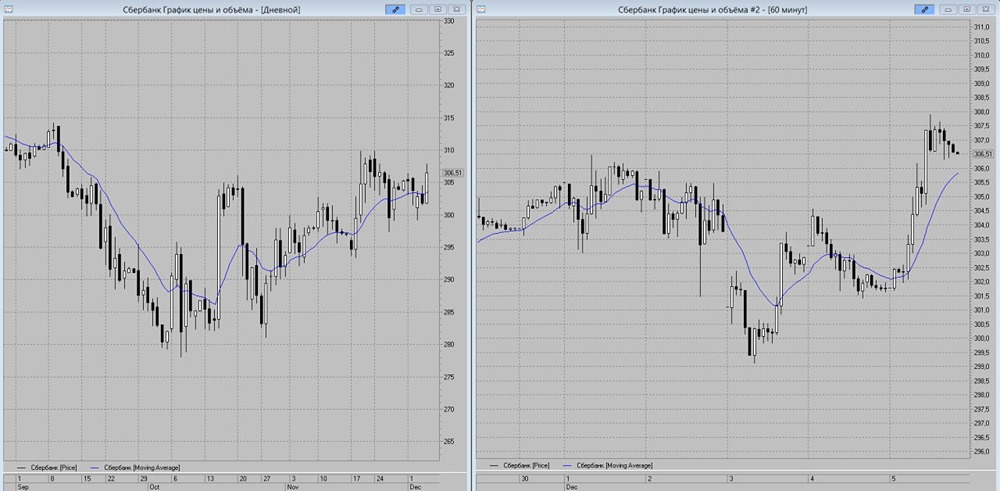
Task: Click the 296,0 value on the 60-minute price axis
Action: click(982, 451)
